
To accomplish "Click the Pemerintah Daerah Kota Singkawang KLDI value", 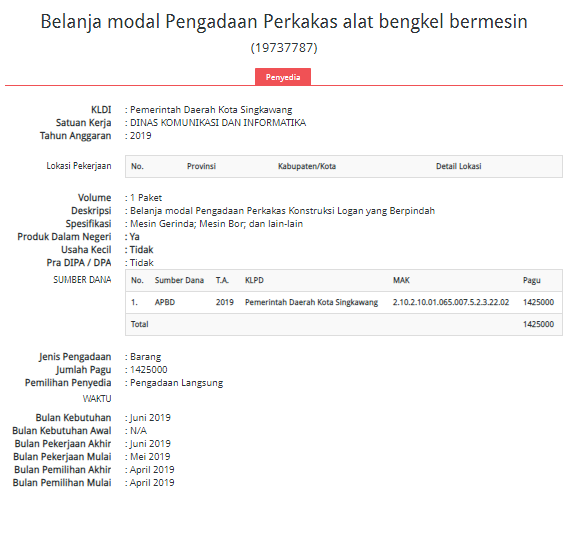I will 211,110.
